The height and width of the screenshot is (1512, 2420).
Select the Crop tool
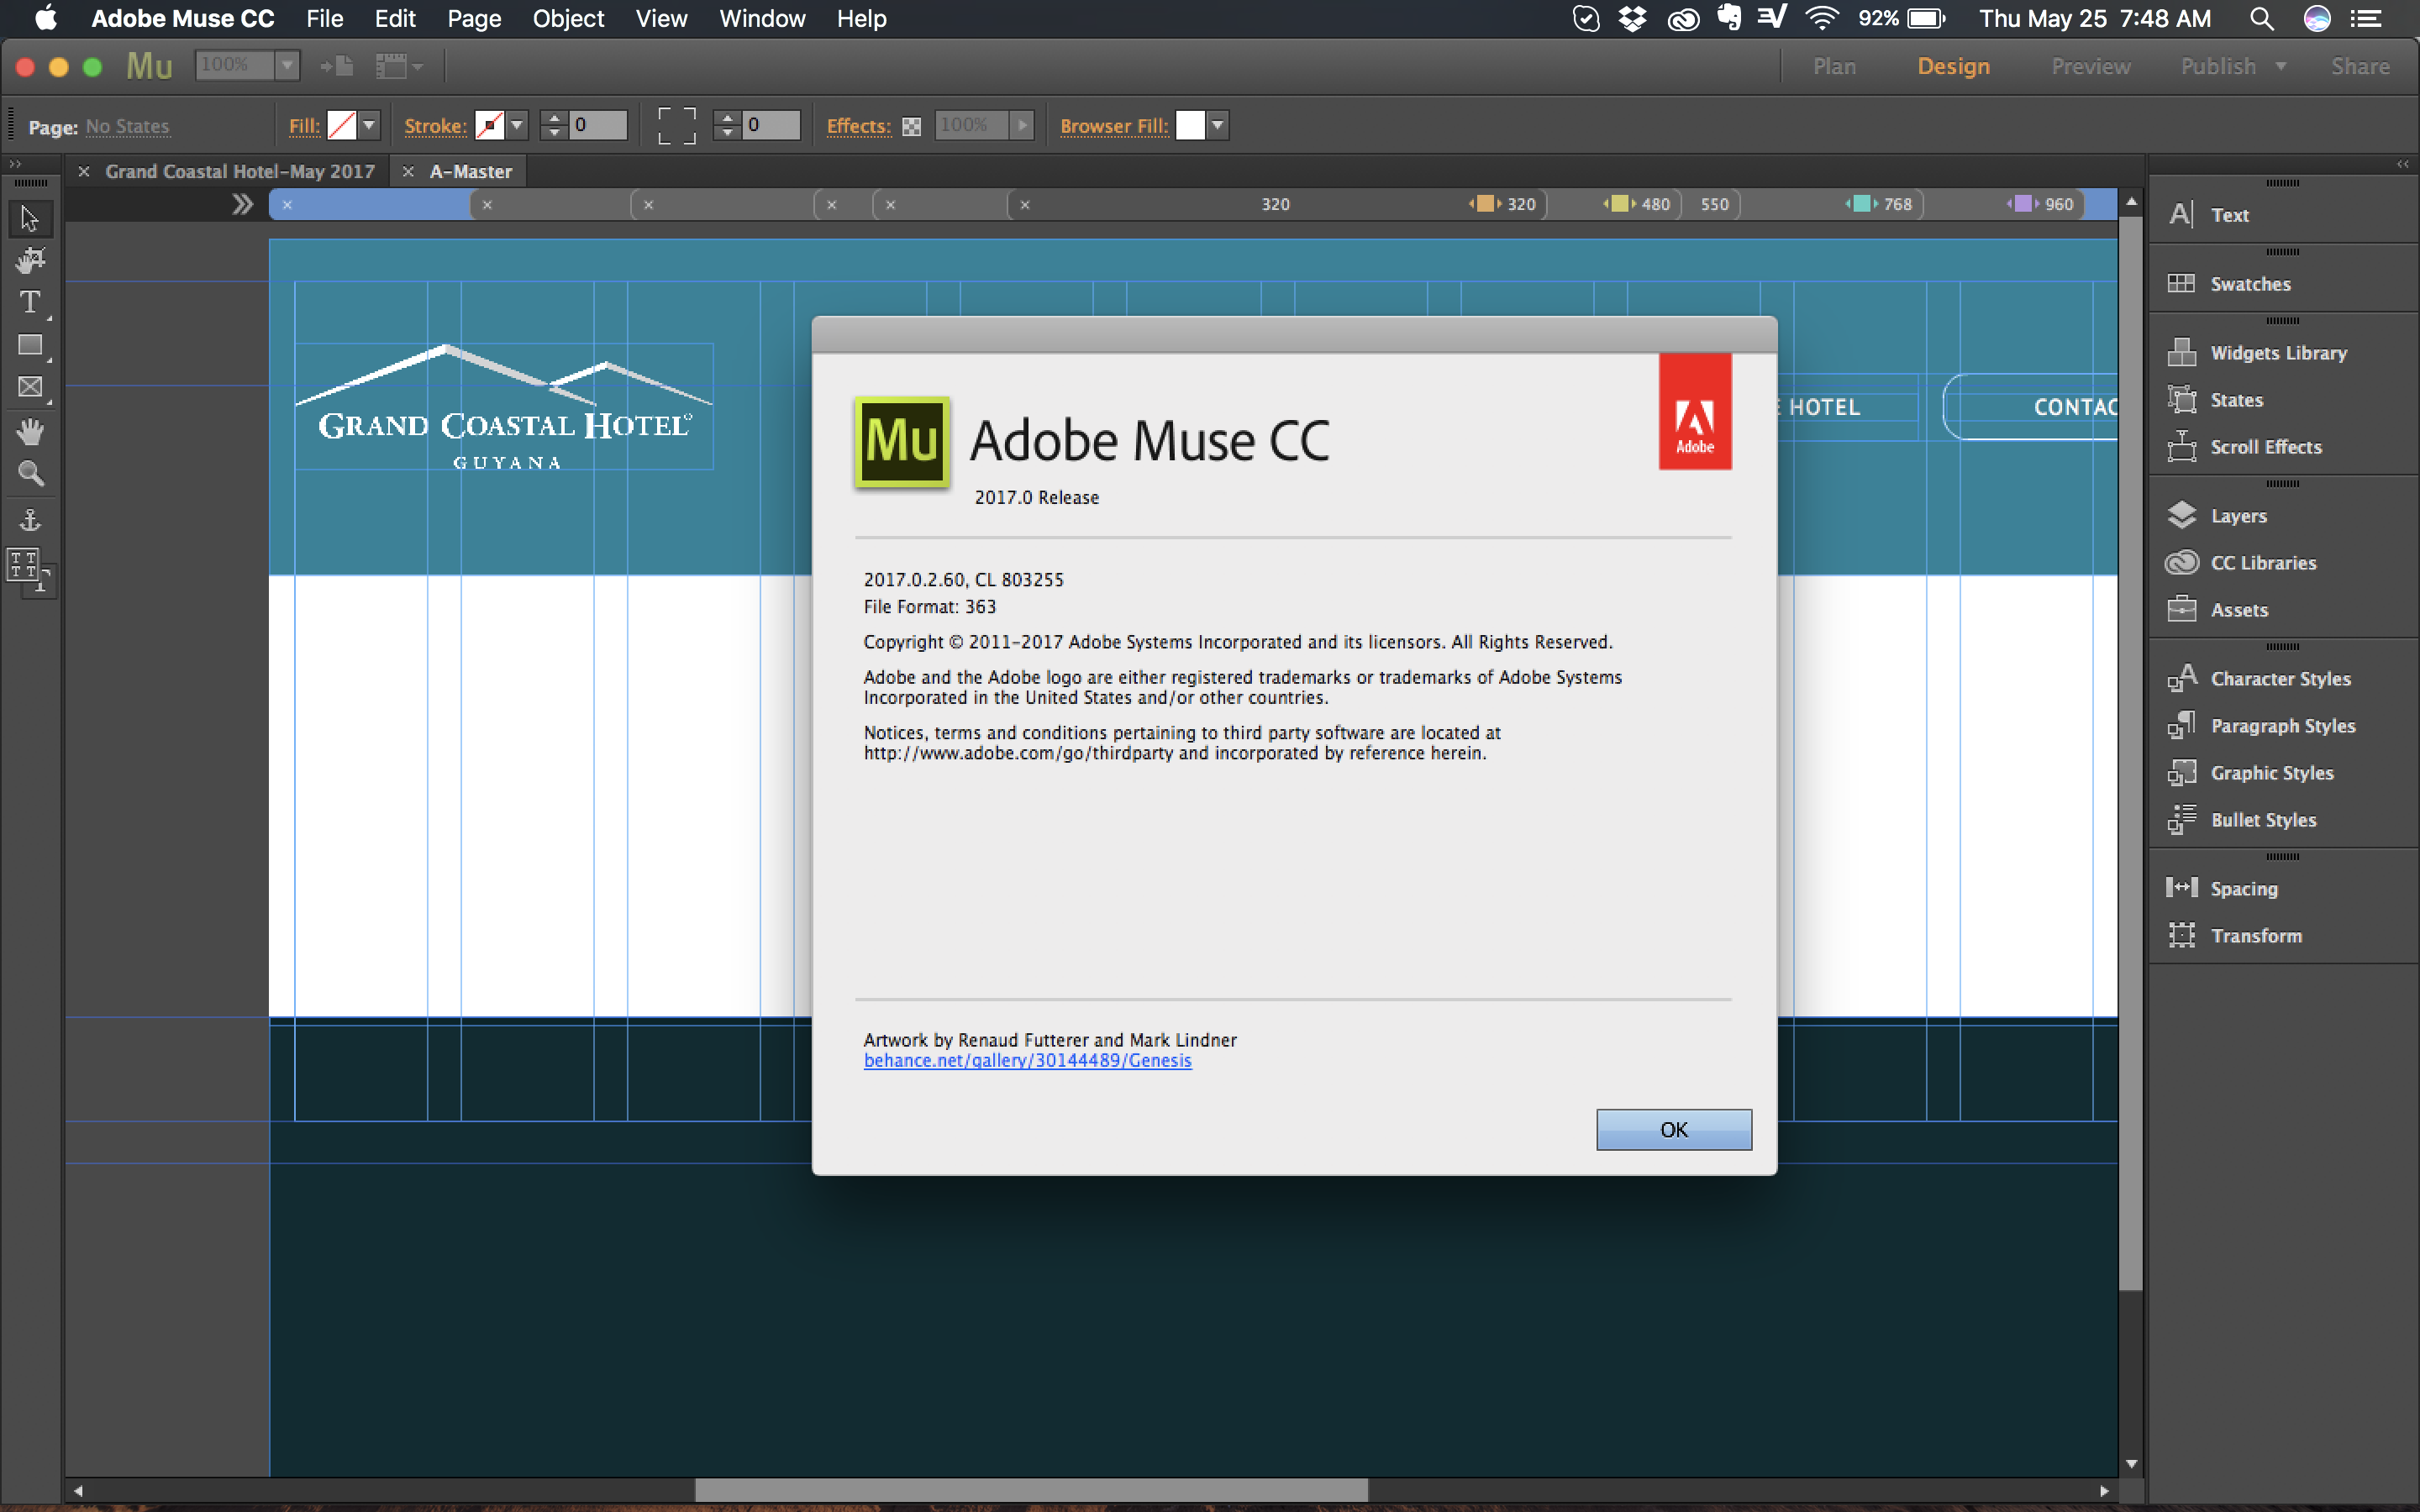(x=30, y=260)
